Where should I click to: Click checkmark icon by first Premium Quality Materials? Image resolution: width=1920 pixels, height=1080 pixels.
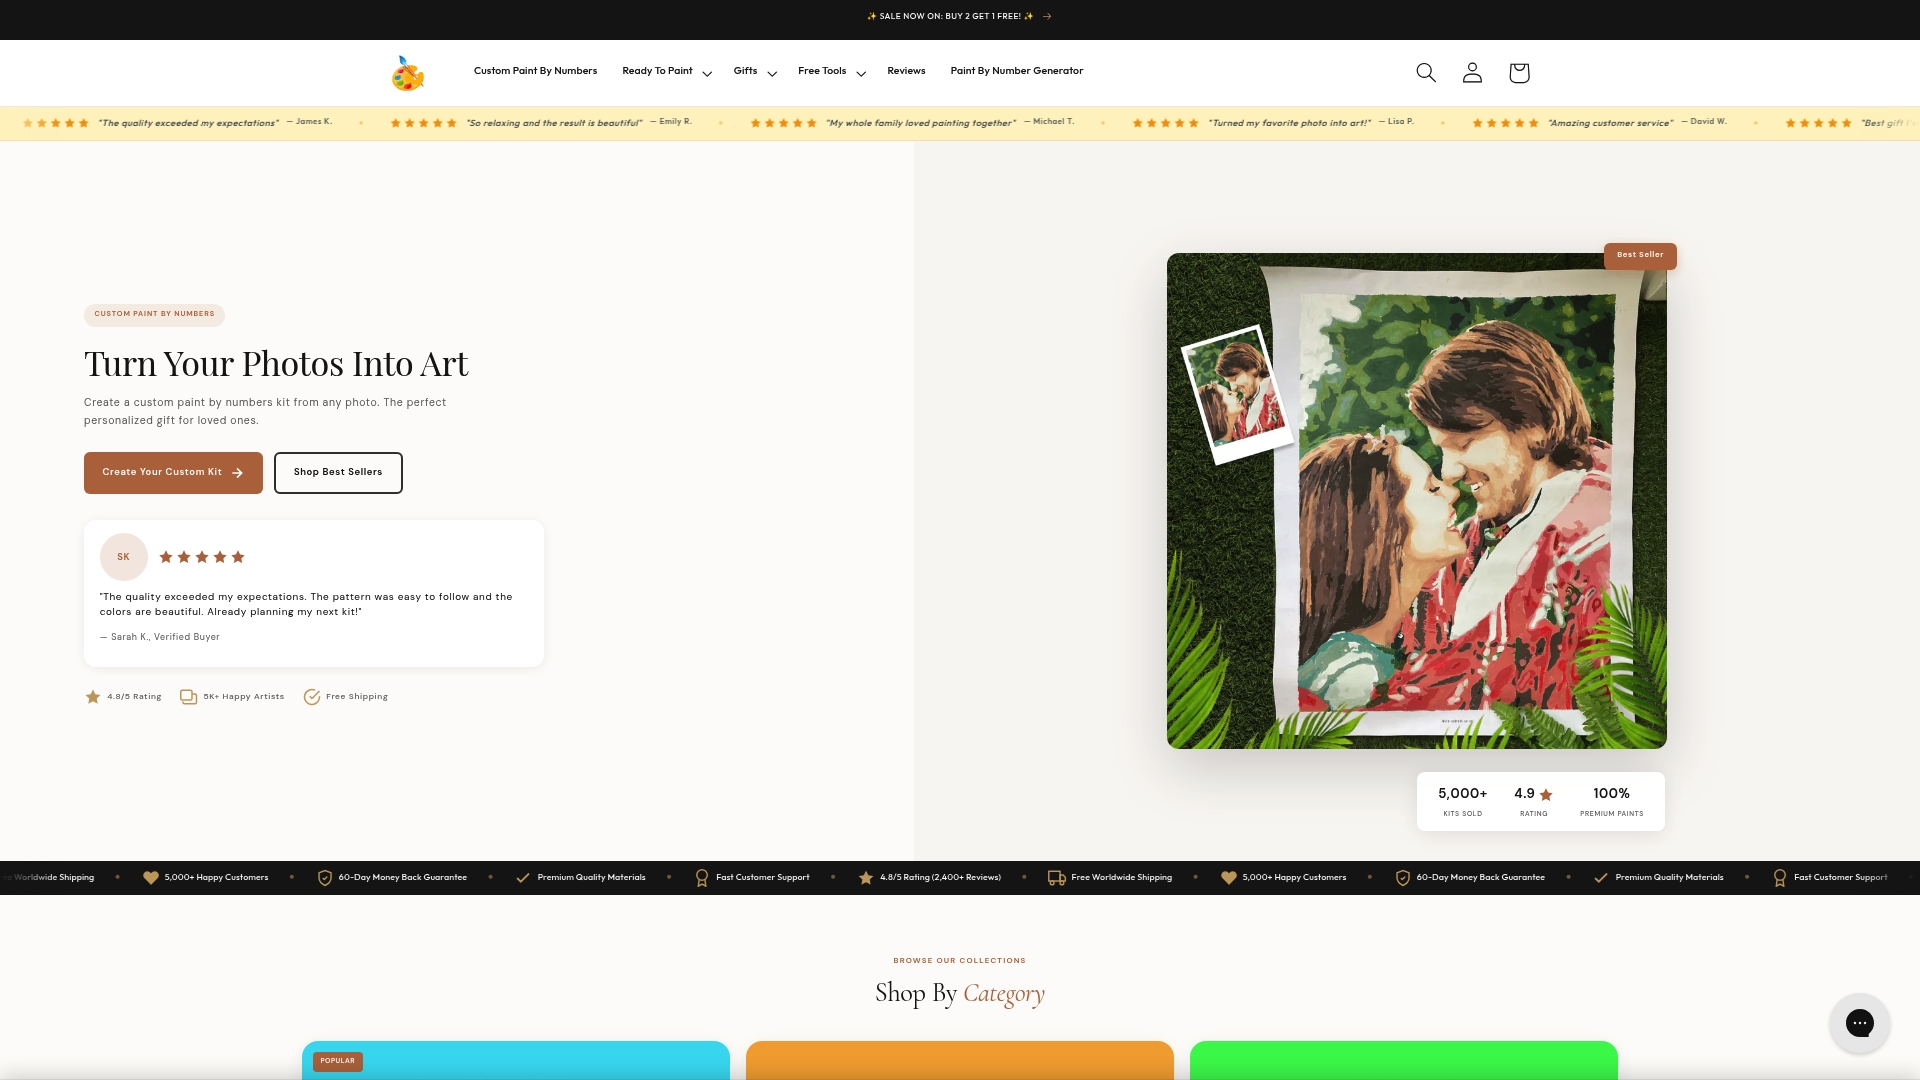pyautogui.click(x=523, y=878)
